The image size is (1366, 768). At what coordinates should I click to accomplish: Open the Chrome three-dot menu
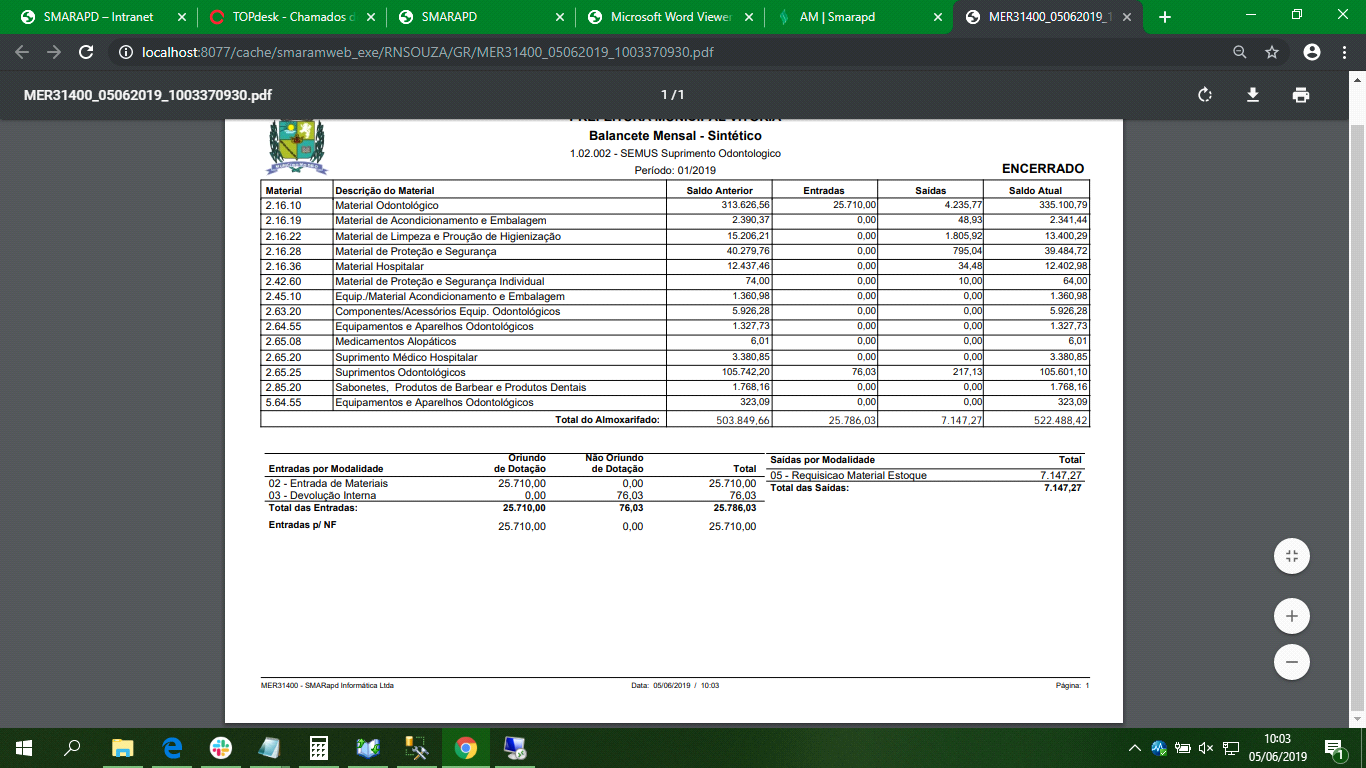[x=1343, y=52]
